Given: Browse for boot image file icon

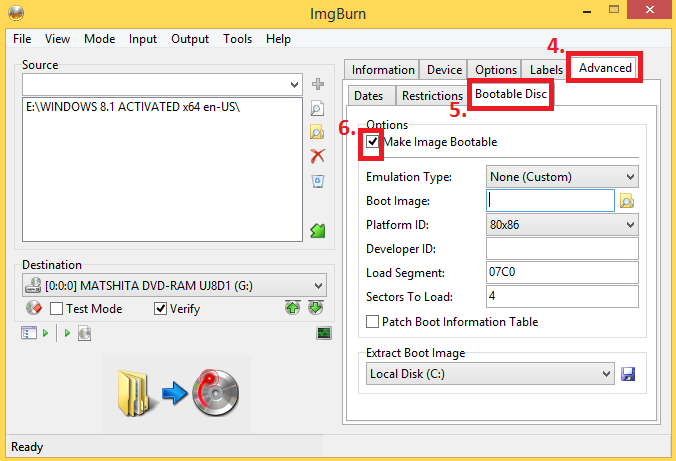Looking at the screenshot, I should [626, 201].
